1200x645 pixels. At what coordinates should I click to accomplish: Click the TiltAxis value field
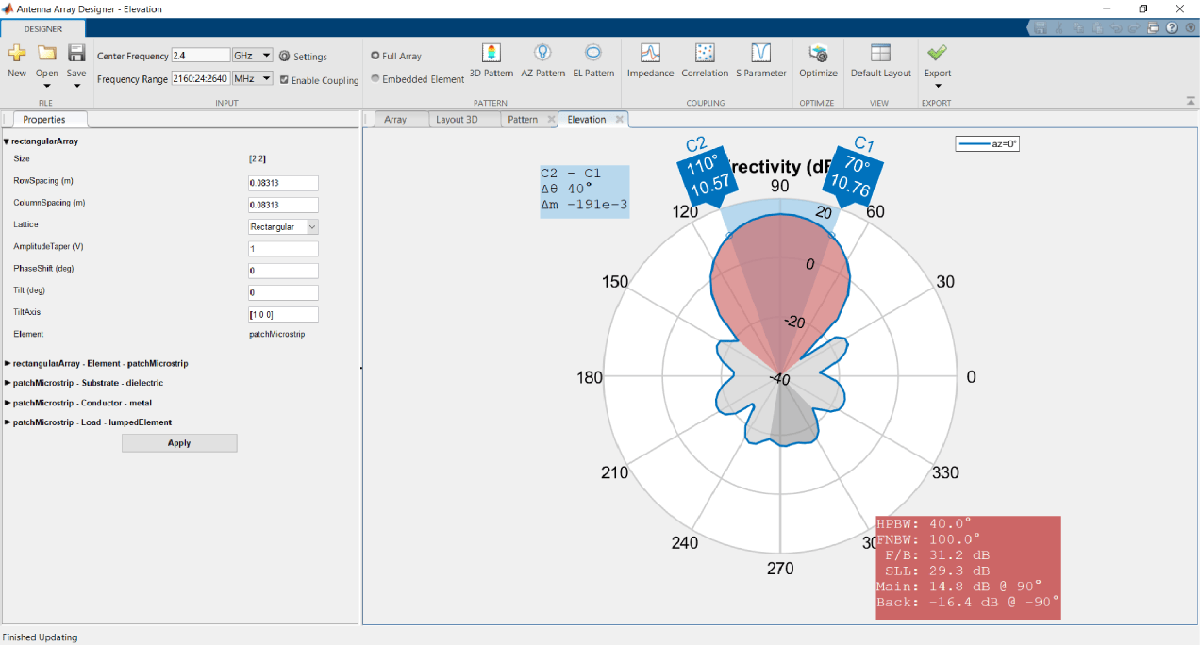(283, 314)
